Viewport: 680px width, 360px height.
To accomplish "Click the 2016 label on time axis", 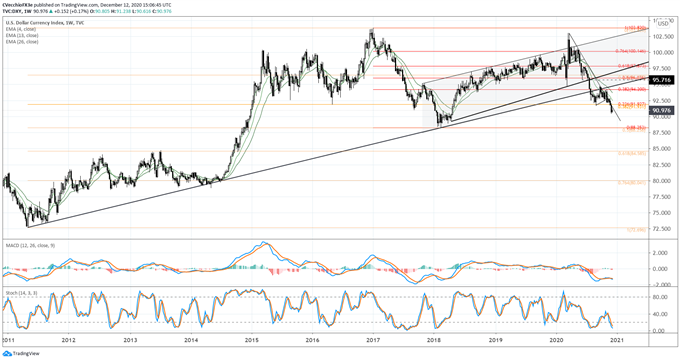I will click(313, 340).
